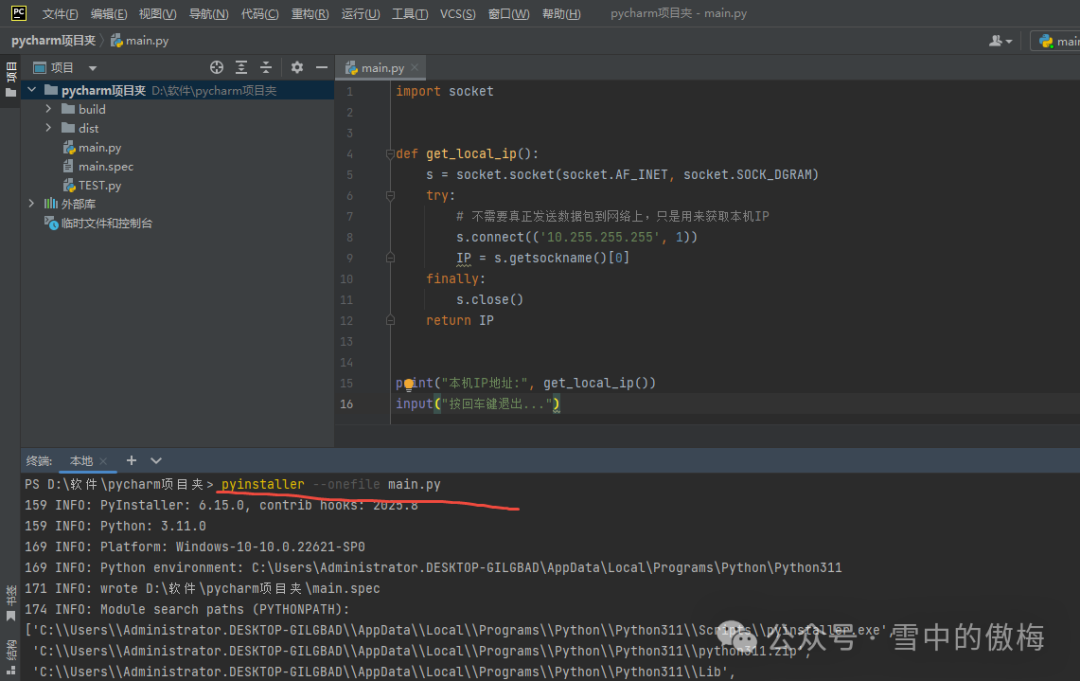The width and height of the screenshot is (1080, 681).
Task: Collapse the def get_local_ip fold marker
Action: tap(390, 154)
